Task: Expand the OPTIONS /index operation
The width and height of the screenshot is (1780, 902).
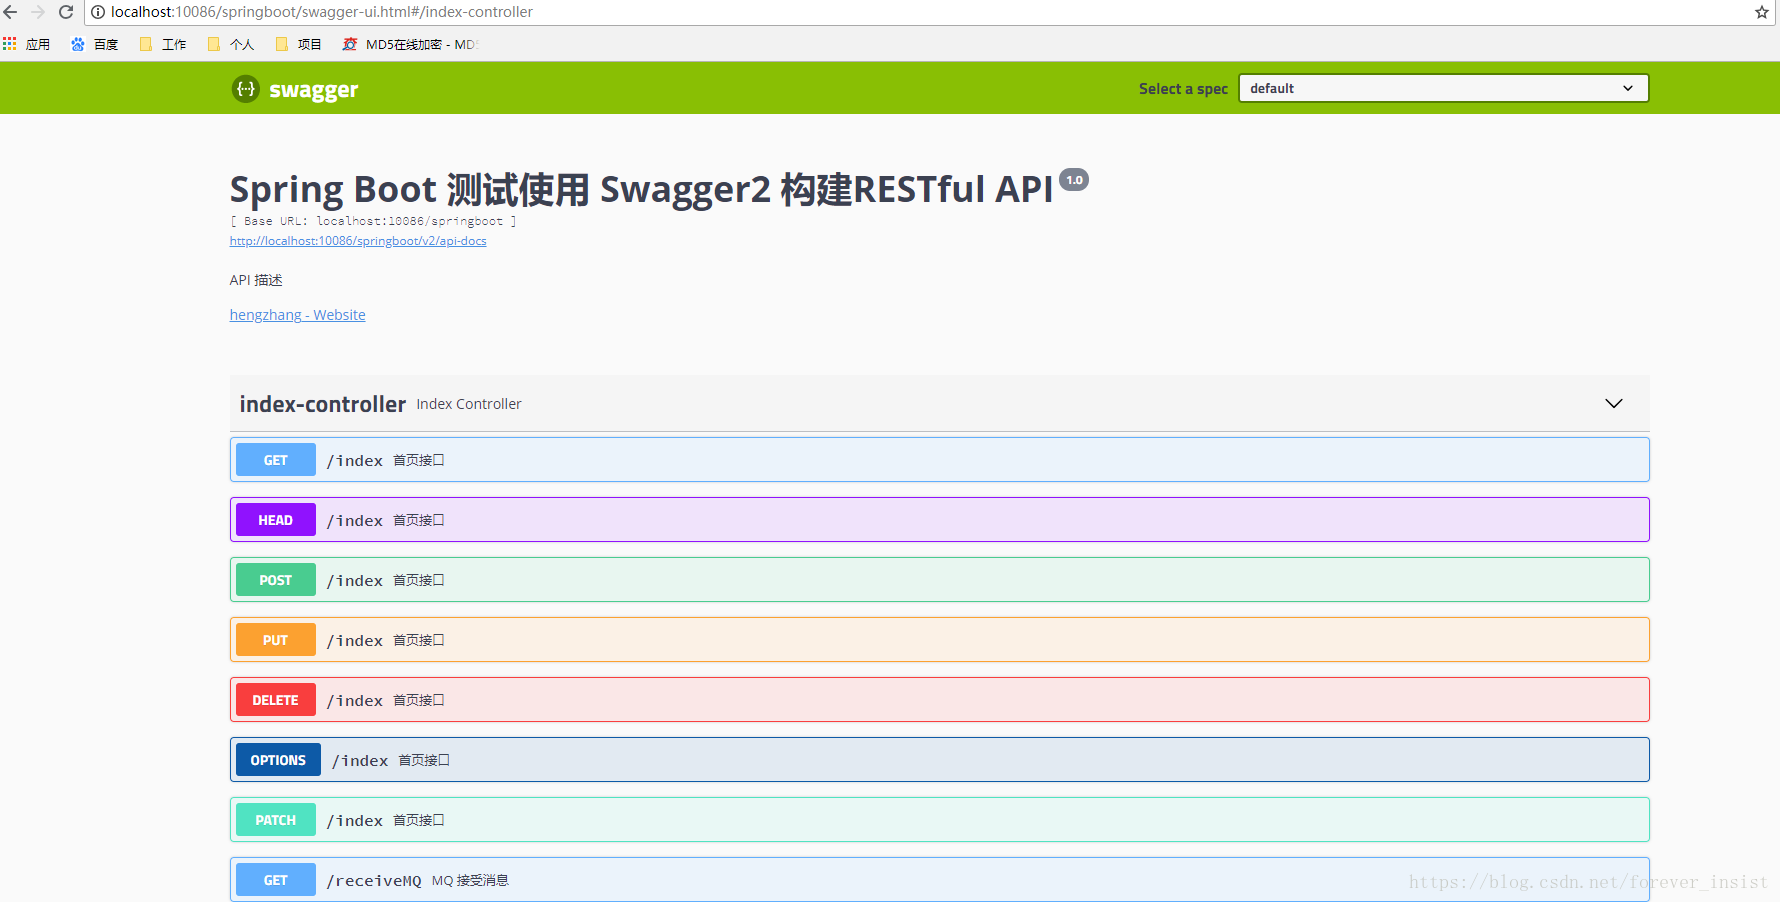Action: 940,760
